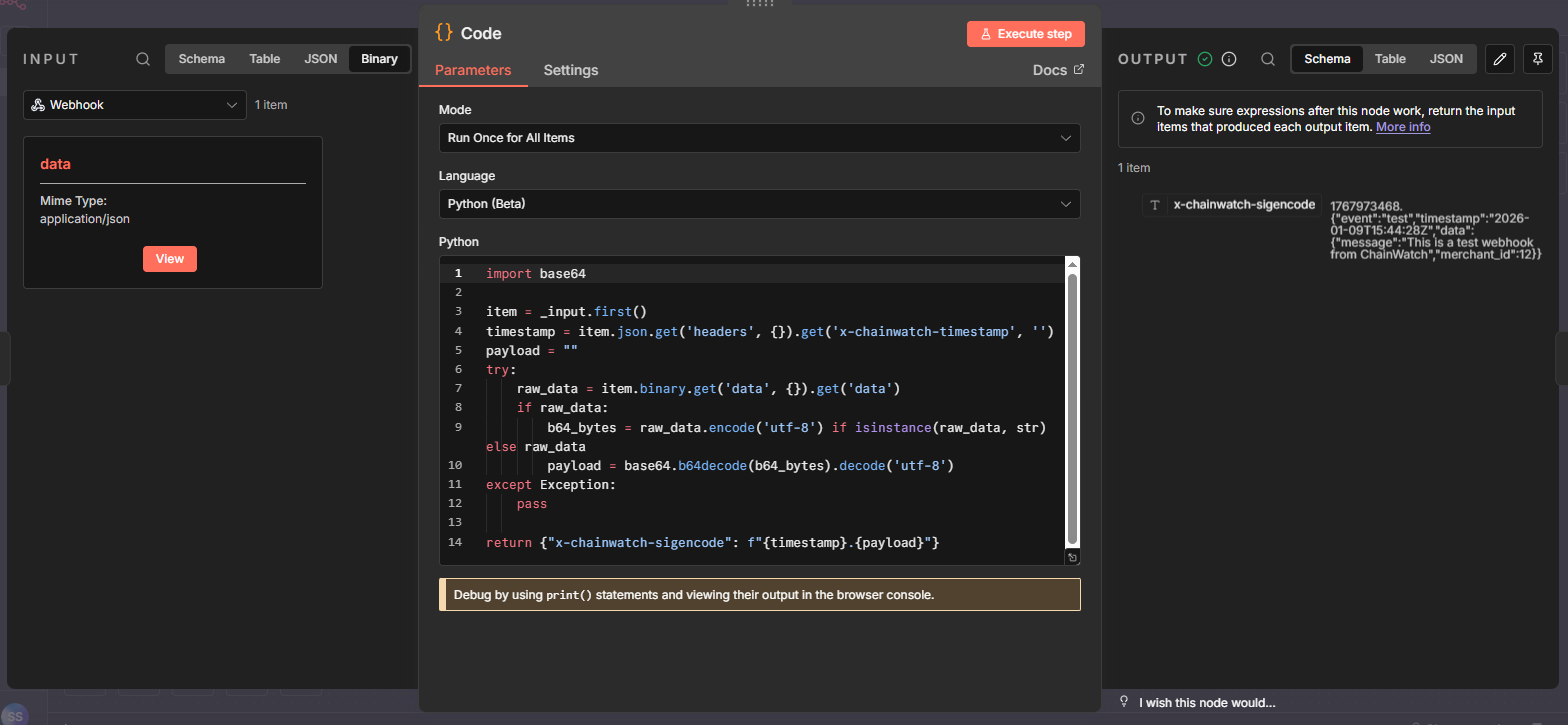1568x725 pixels.
Task: Open the Mode dropdown
Action: [759, 138]
